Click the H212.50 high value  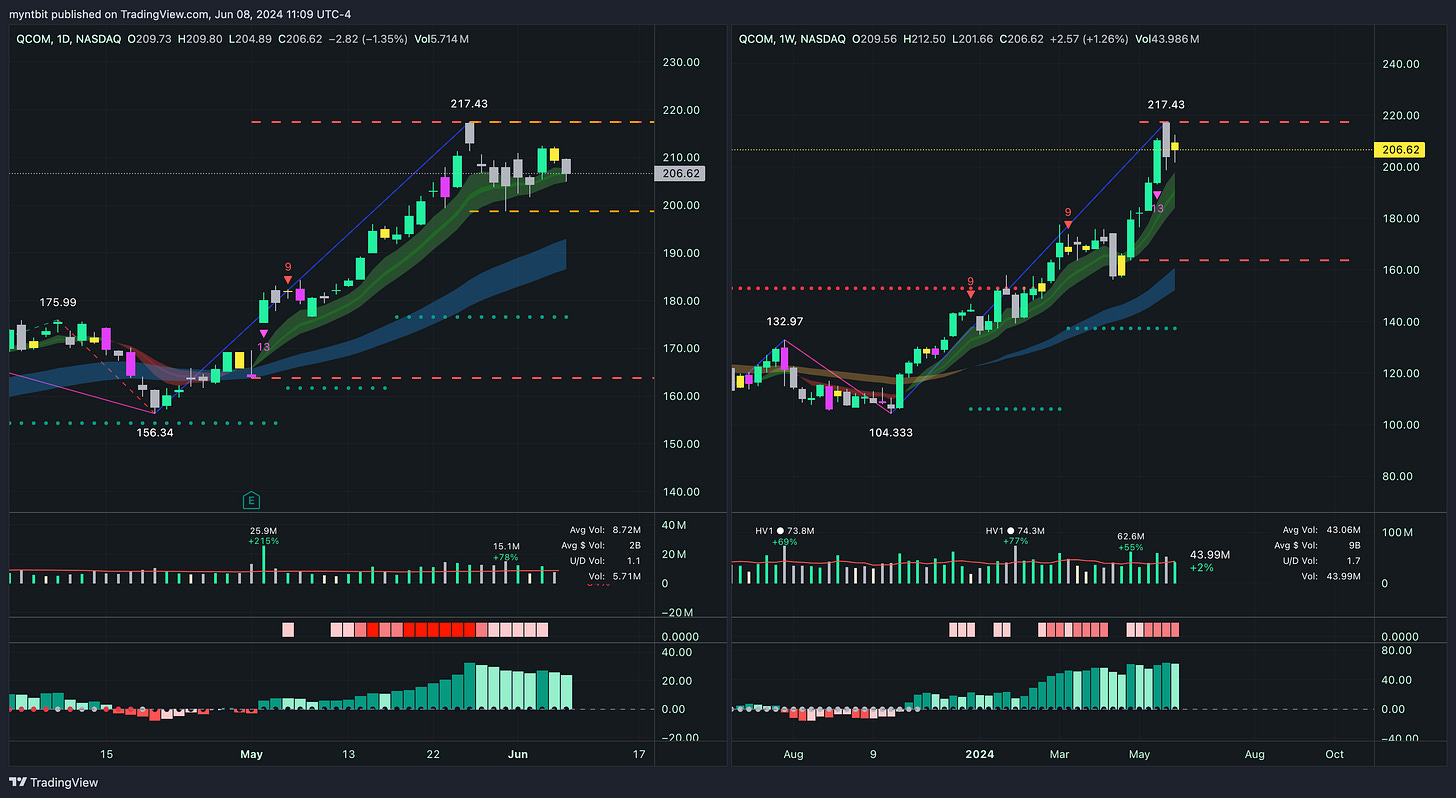click(x=923, y=39)
